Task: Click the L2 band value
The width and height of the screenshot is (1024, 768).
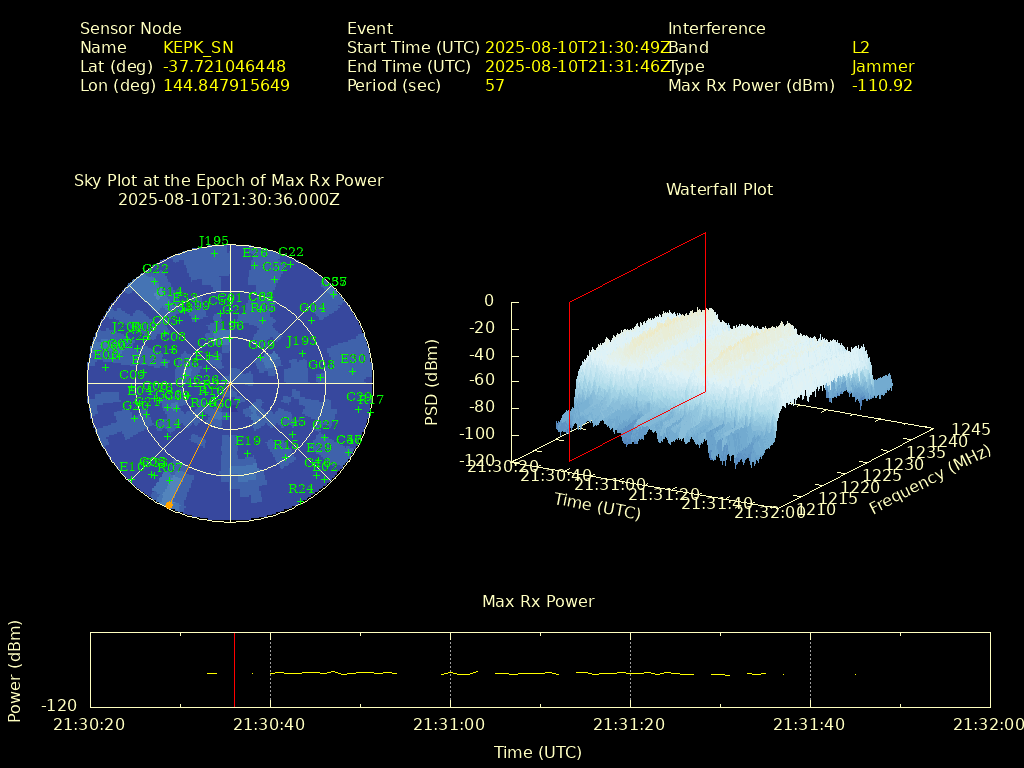Action: pyautogui.click(x=860, y=47)
